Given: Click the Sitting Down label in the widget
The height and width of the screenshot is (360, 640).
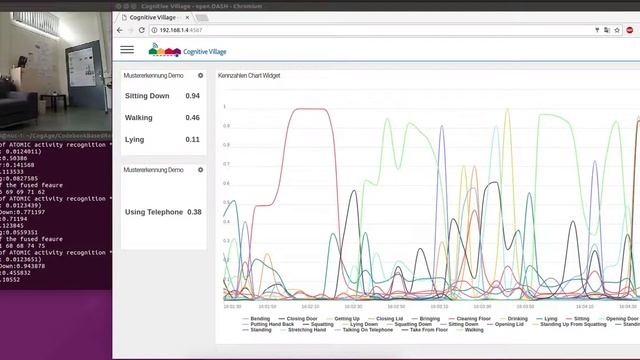Looking at the screenshot, I should pyautogui.click(x=147, y=96).
